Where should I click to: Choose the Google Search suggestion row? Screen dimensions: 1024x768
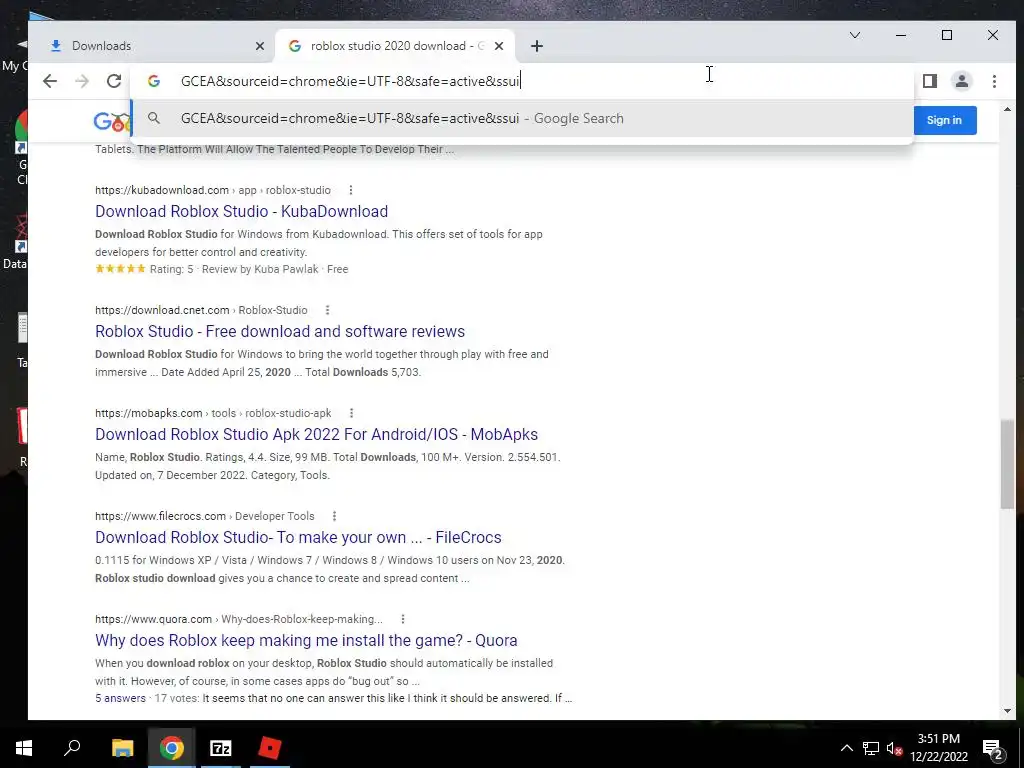(521, 118)
